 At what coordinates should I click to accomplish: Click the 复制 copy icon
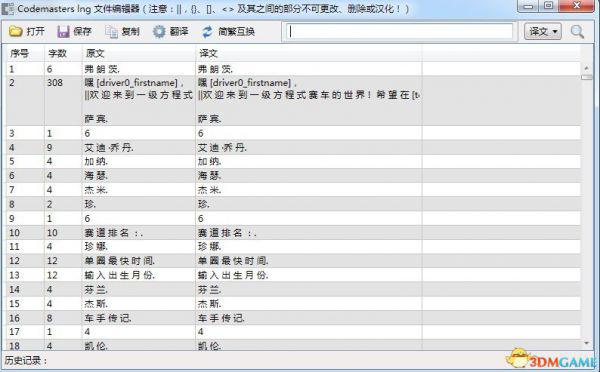pos(111,31)
